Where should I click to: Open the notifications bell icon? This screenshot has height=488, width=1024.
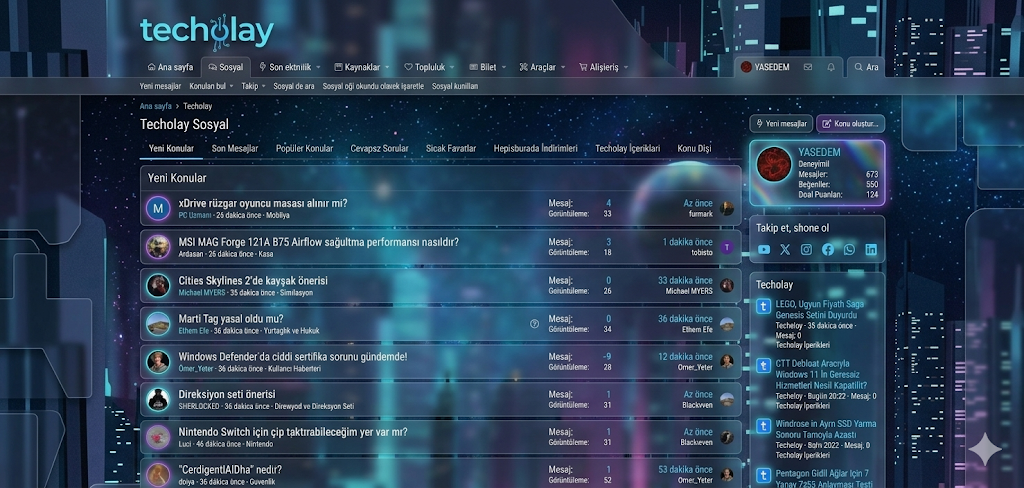pyautogui.click(x=831, y=67)
